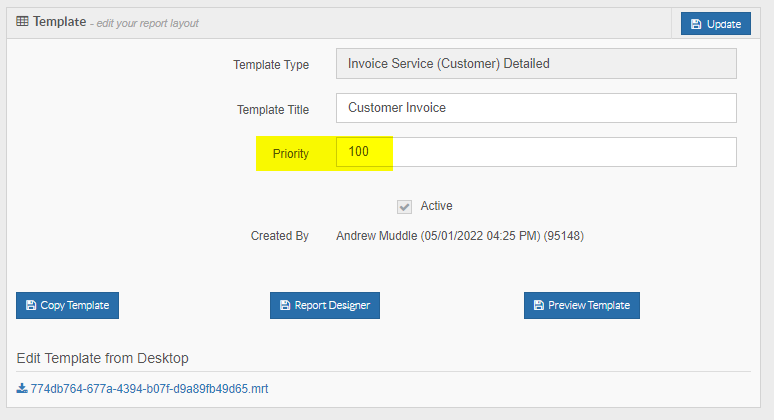
Task: Launch Preview Template
Action: pos(582,305)
